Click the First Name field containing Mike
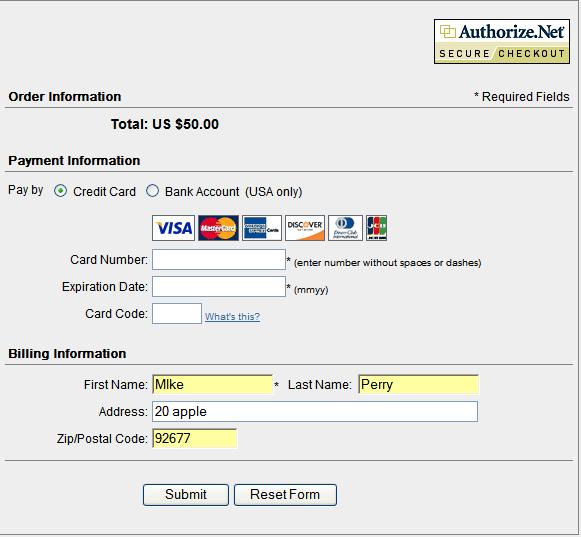Image resolution: width=581 pixels, height=537 pixels. pos(212,384)
